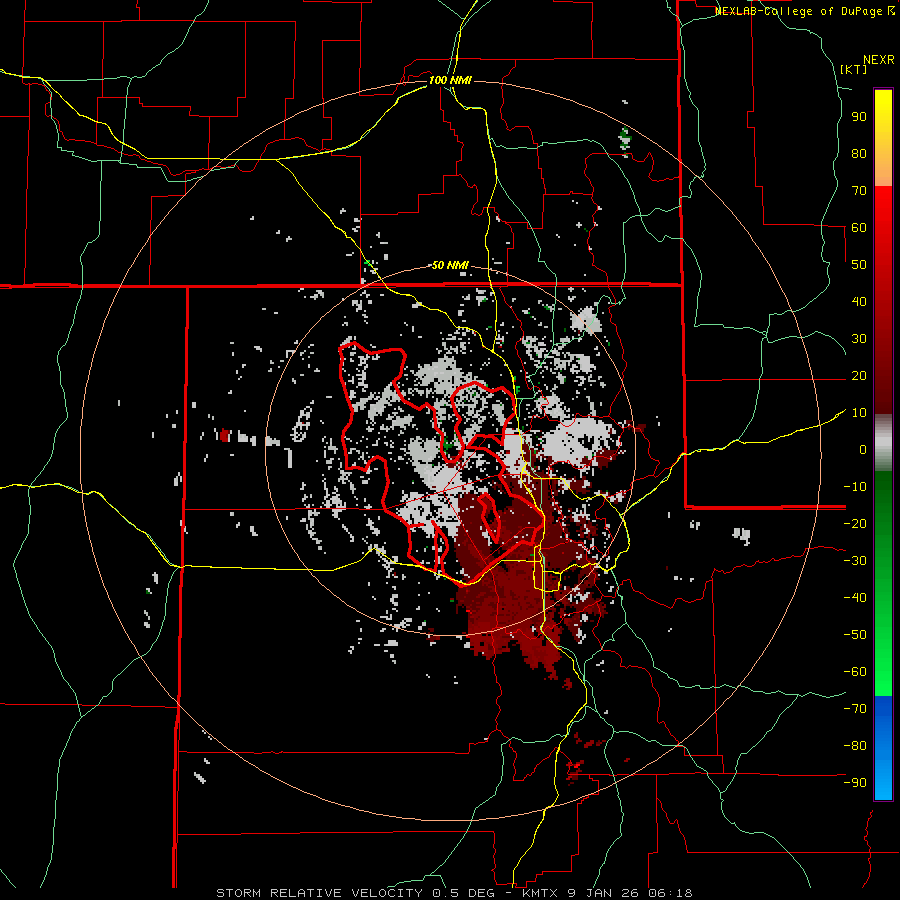Viewport: 900px width, 900px height.
Task: Click the 0 value on the velocity scale
Action: pos(863,450)
